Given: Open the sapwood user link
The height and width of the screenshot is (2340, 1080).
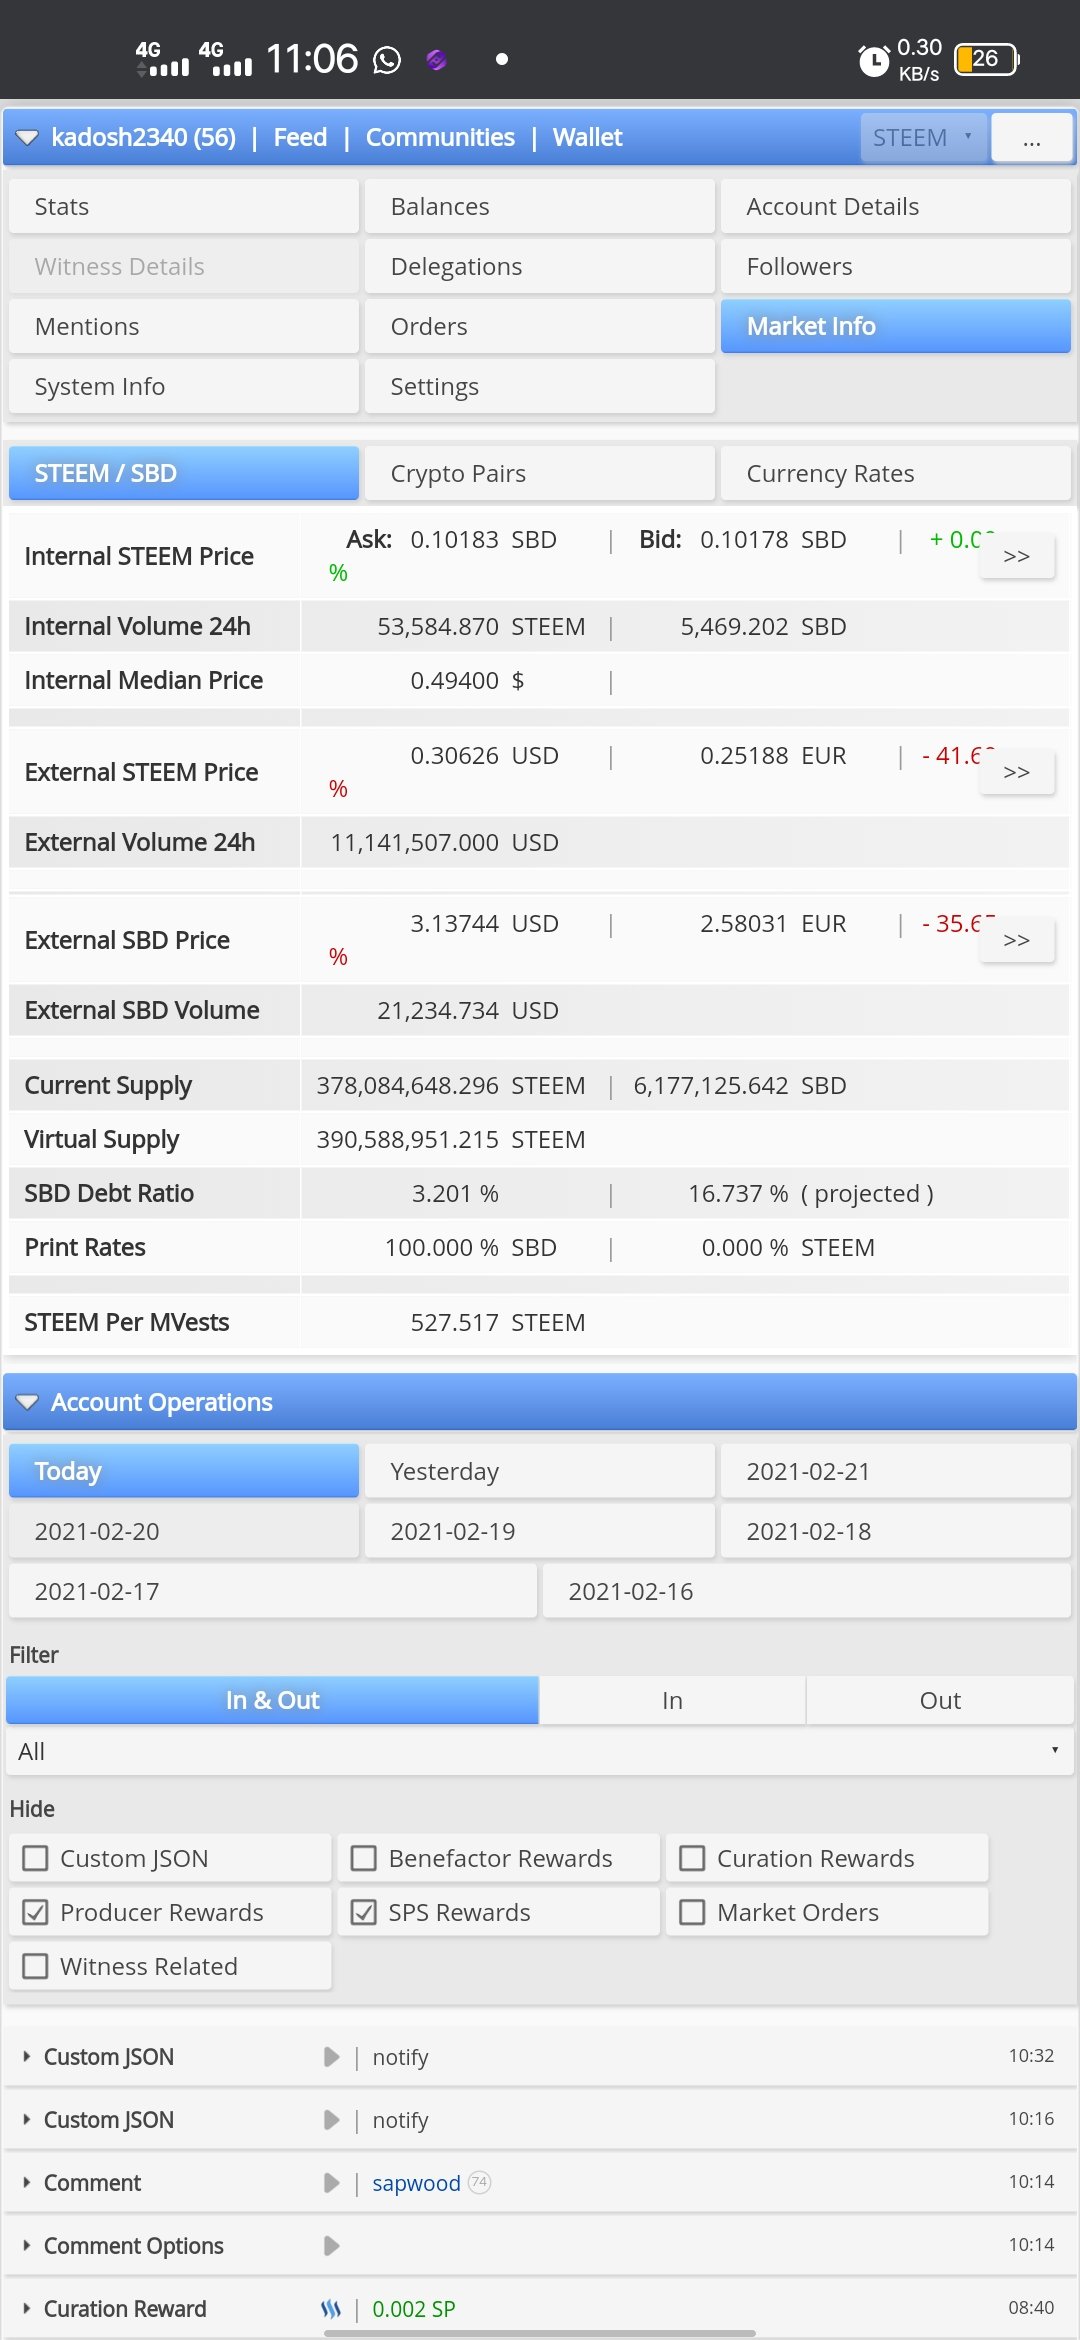Looking at the screenshot, I should click(416, 2183).
